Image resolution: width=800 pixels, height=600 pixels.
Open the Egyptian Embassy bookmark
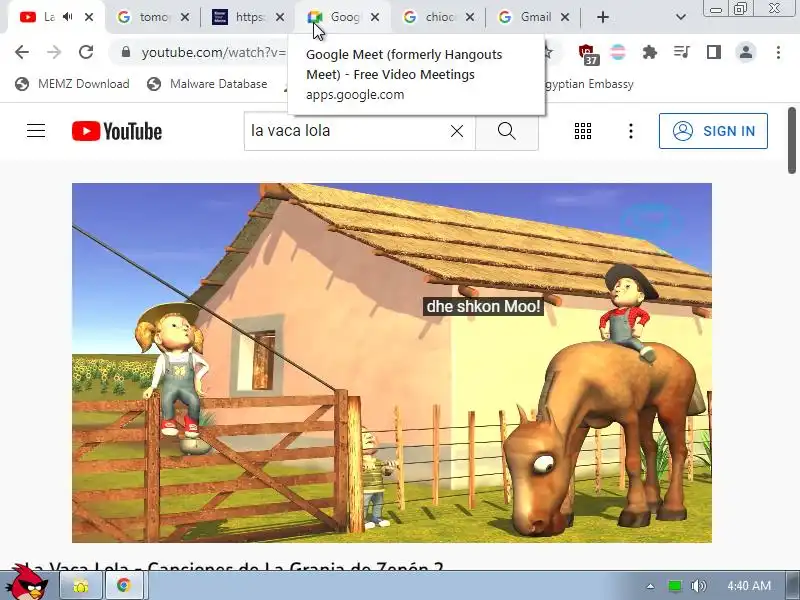tap(590, 84)
